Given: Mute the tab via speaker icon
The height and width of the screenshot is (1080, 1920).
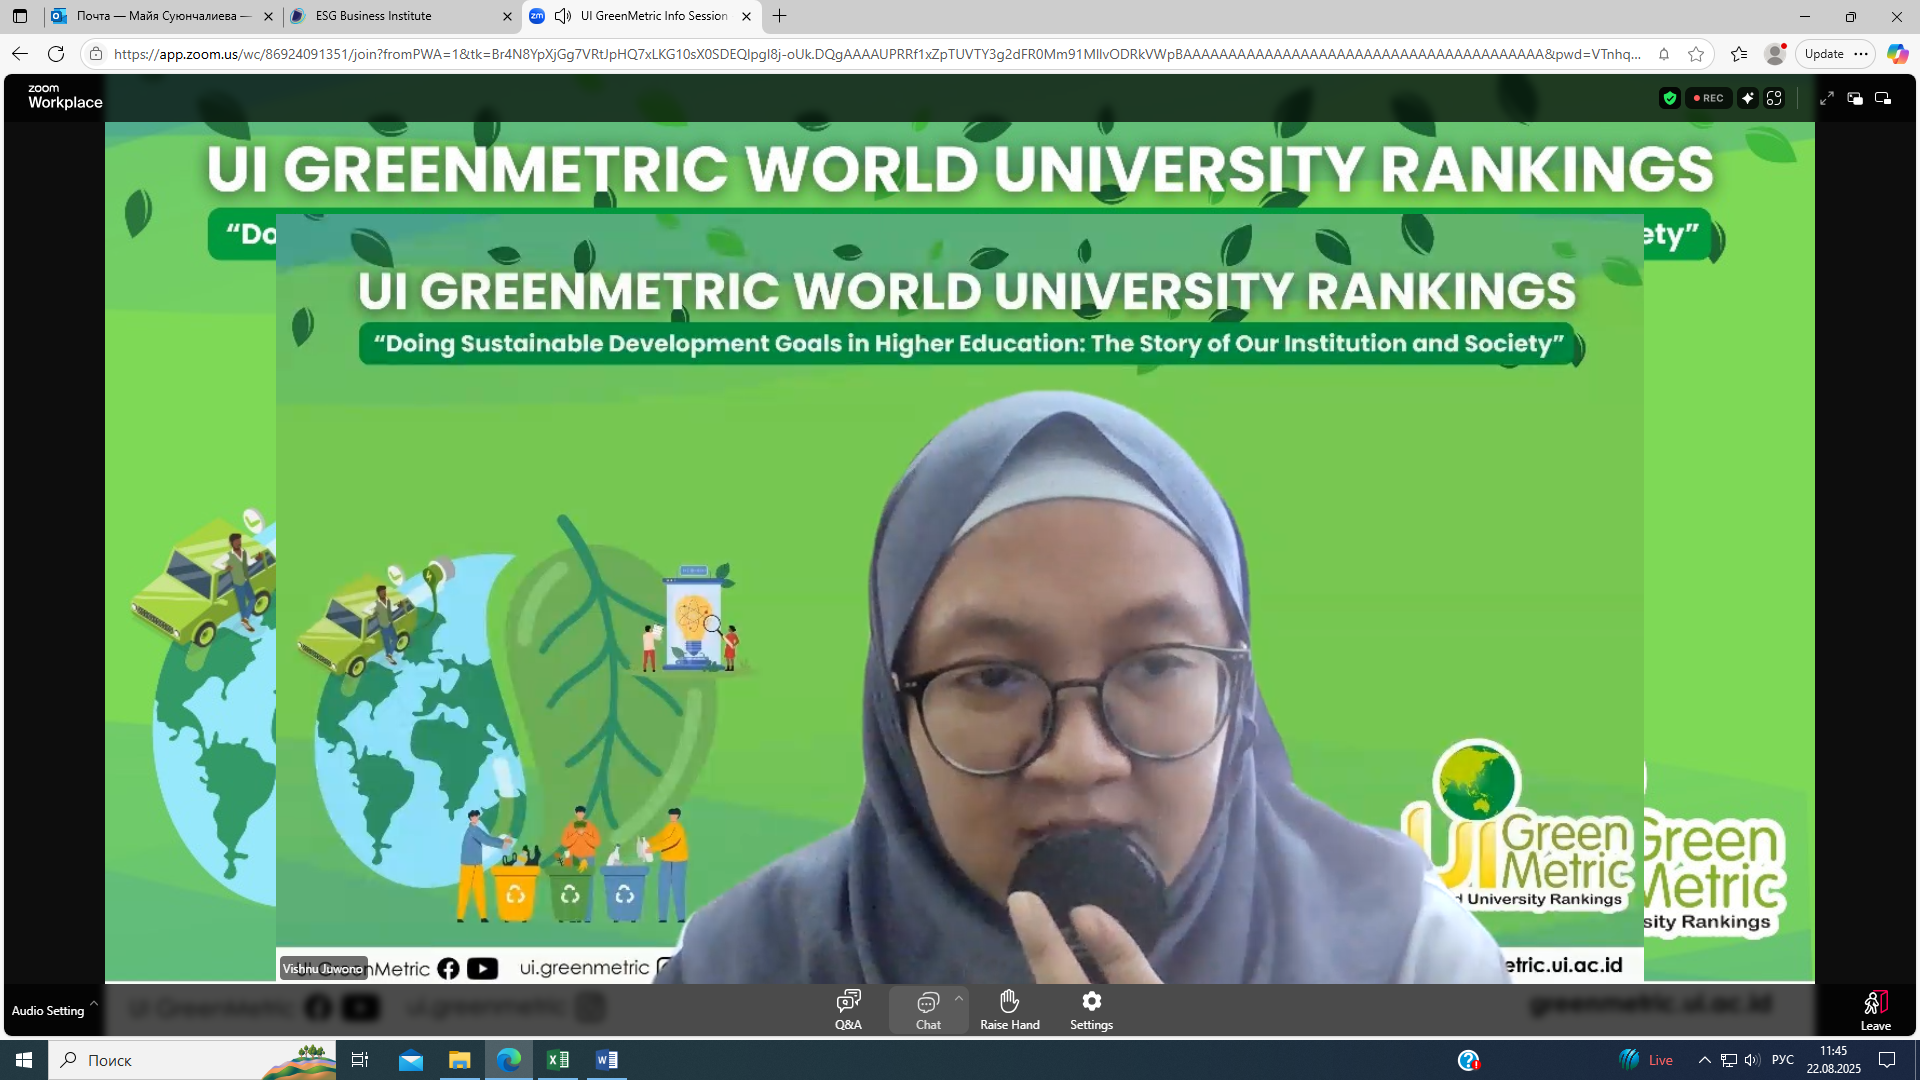Looking at the screenshot, I should pos(563,16).
